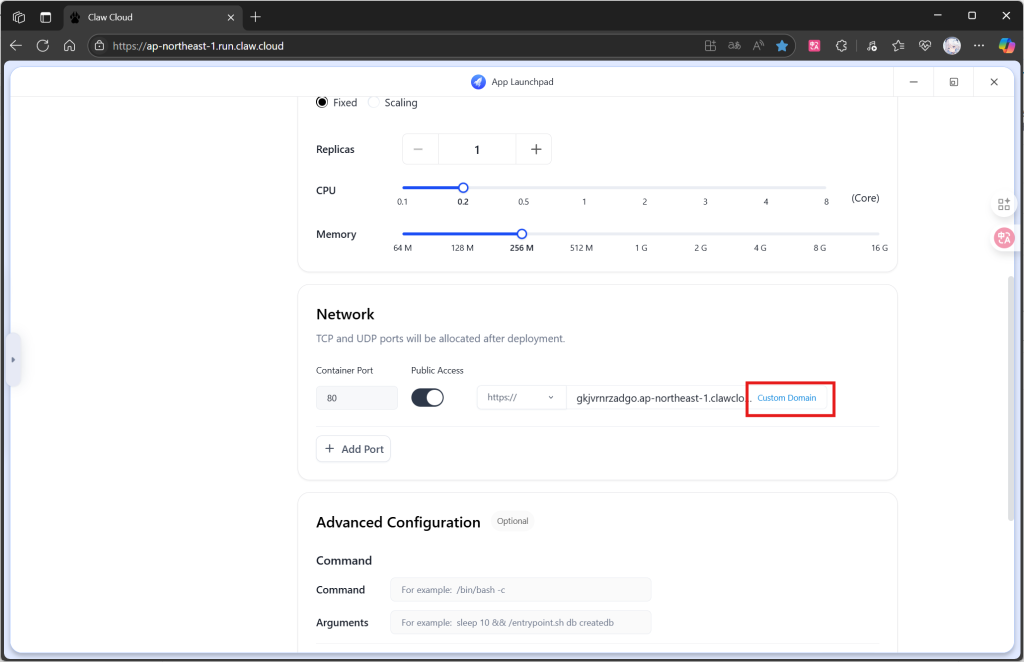Open the Favorites list icon
This screenshot has width=1024, height=662.
click(x=899, y=46)
